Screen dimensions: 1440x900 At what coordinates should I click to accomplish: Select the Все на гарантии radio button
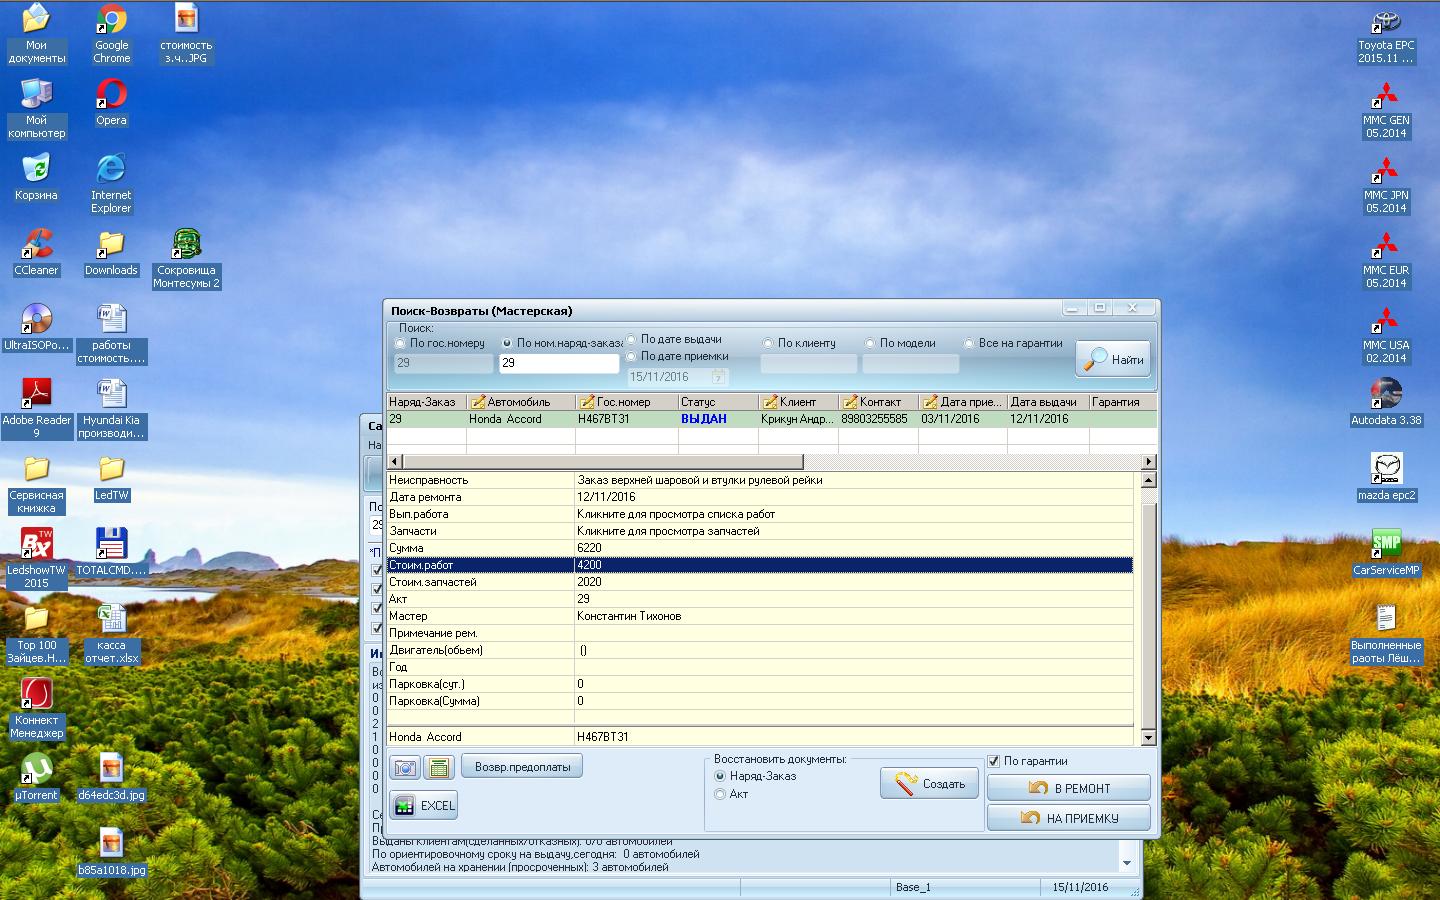coord(969,343)
